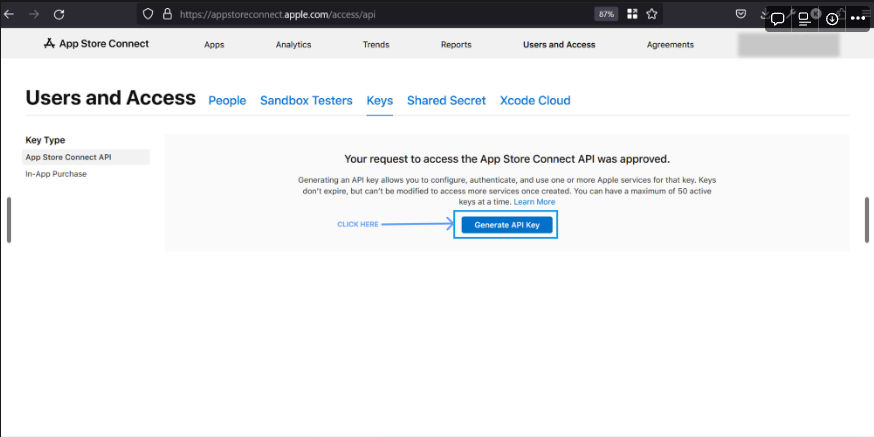Click the Pocket save icon

(741, 14)
